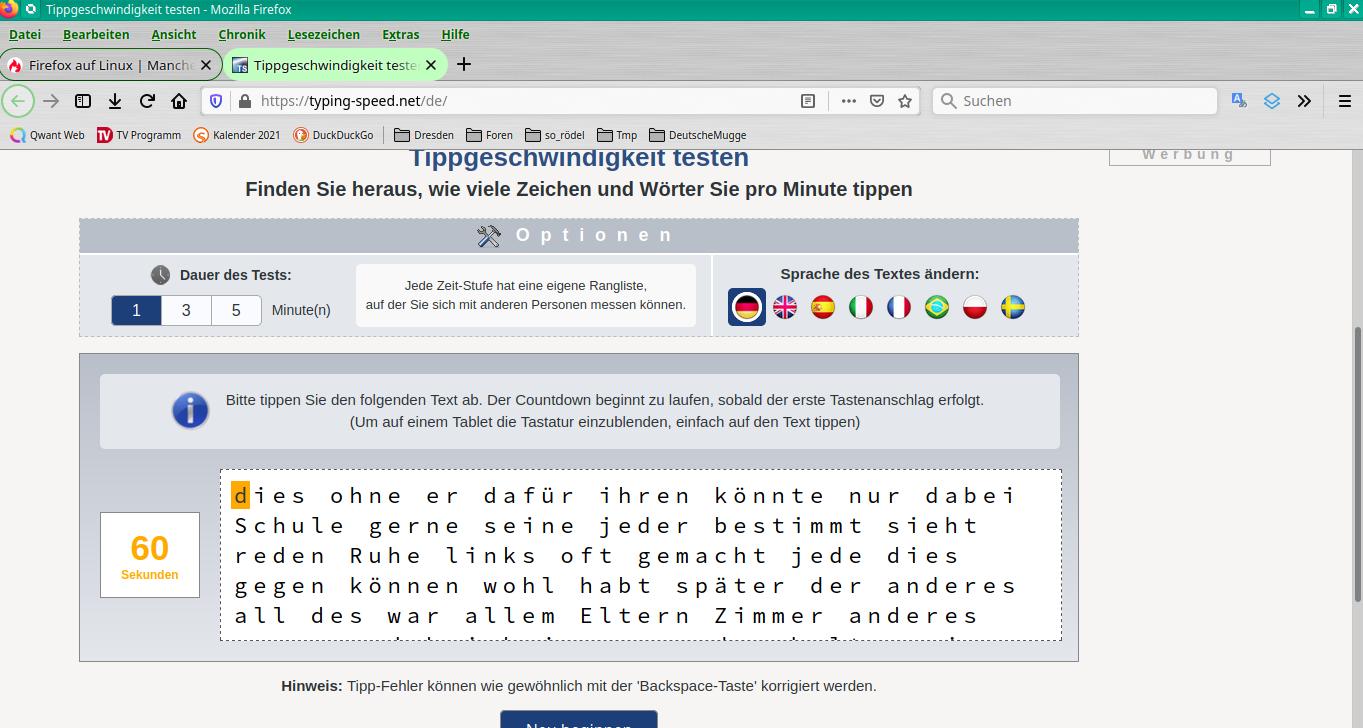The image size is (1363, 728).
Task: Open the Dresden bookmarks folder
Action: click(x=424, y=135)
